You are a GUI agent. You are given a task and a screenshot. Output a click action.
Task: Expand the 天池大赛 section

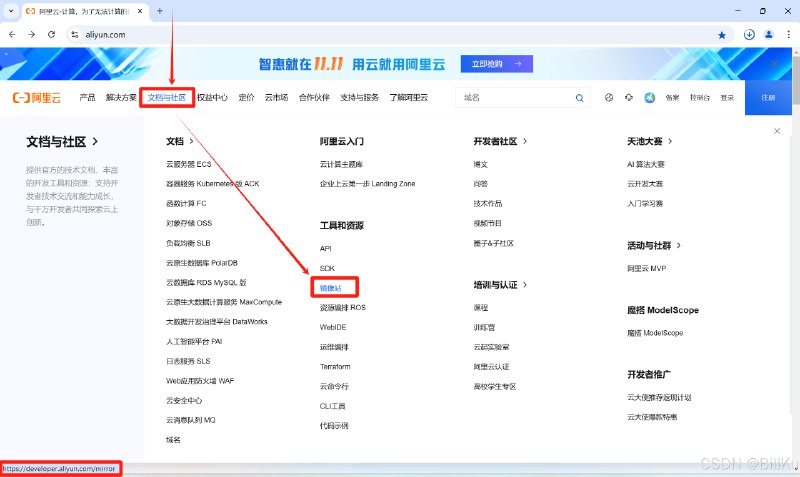point(670,141)
